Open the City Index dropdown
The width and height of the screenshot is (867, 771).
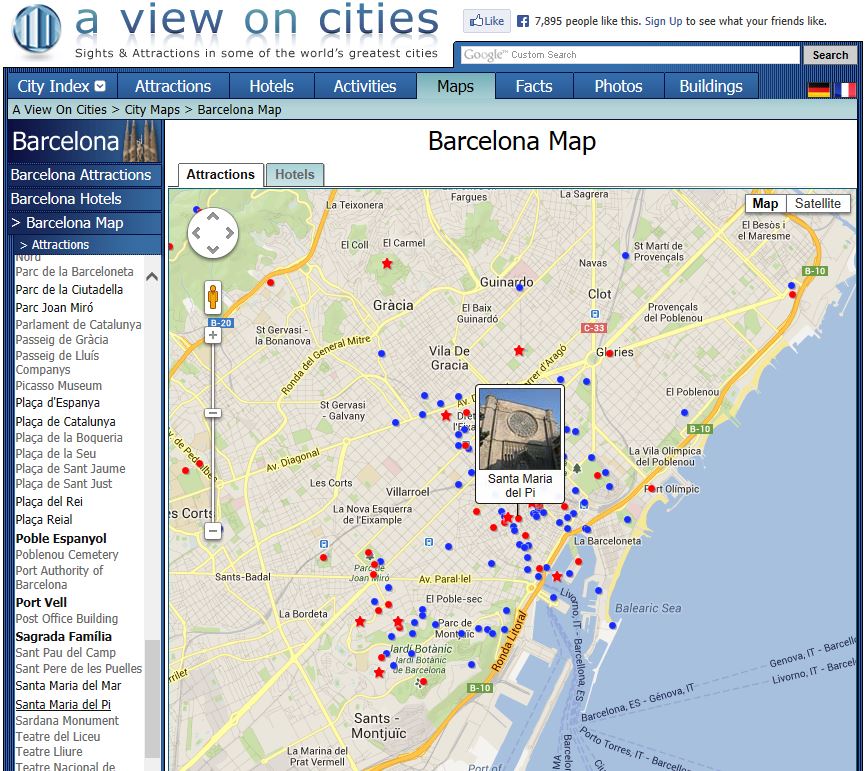(x=61, y=86)
